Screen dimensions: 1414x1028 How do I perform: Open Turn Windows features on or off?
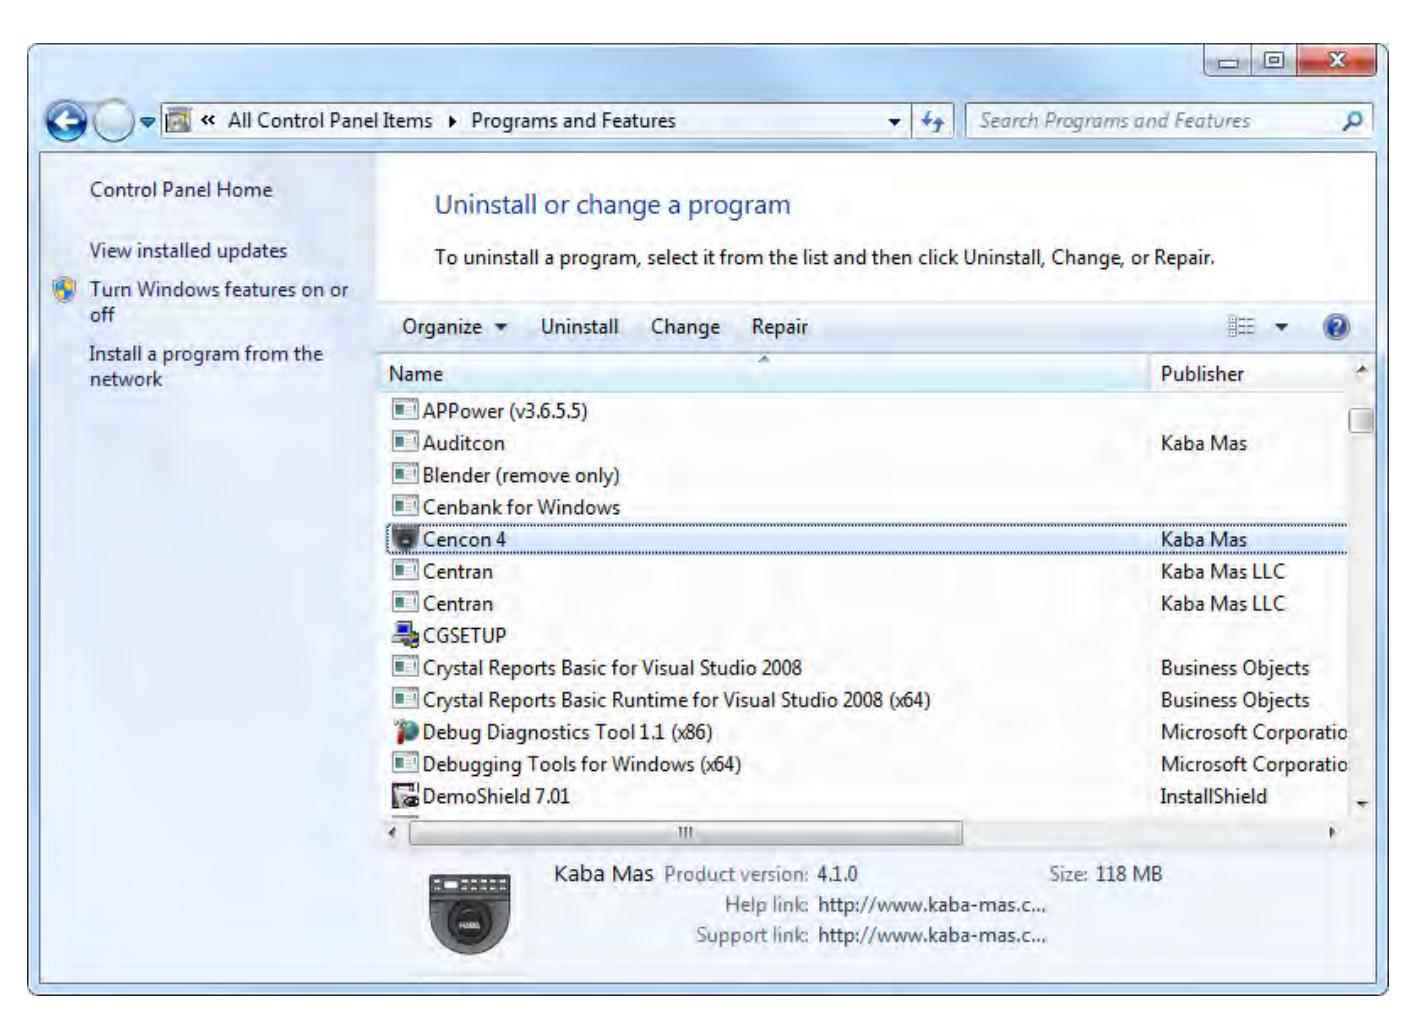pos(219,302)
